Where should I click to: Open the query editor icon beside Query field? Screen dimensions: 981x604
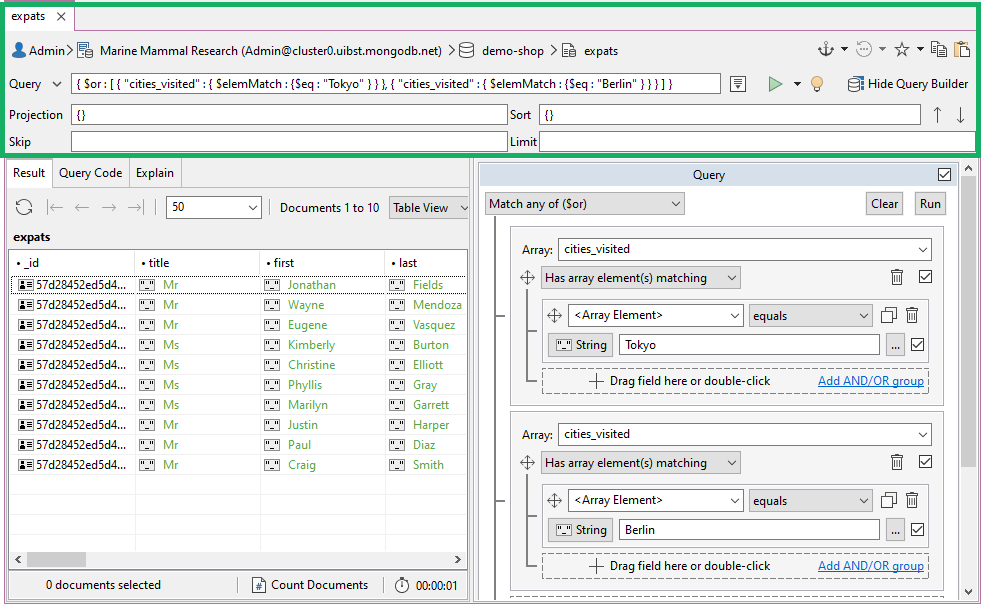pyautogui.click(x=738, y=84)
